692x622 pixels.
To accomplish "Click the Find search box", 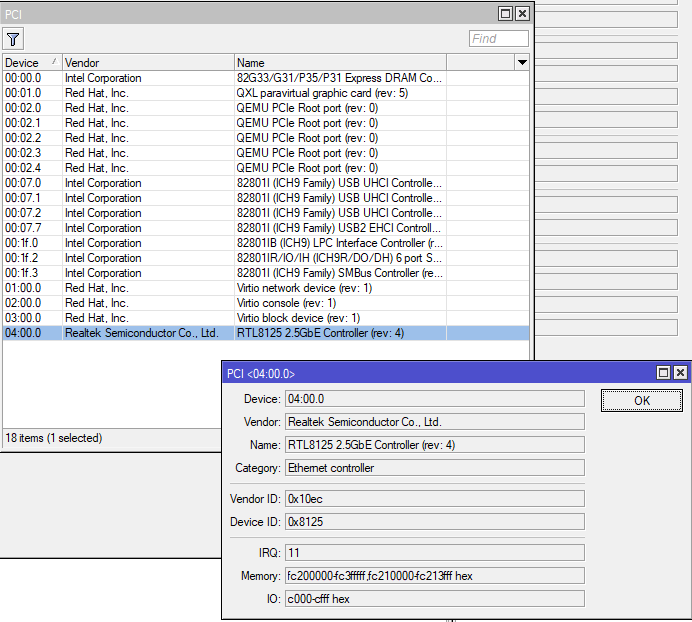I will point(499,39).
